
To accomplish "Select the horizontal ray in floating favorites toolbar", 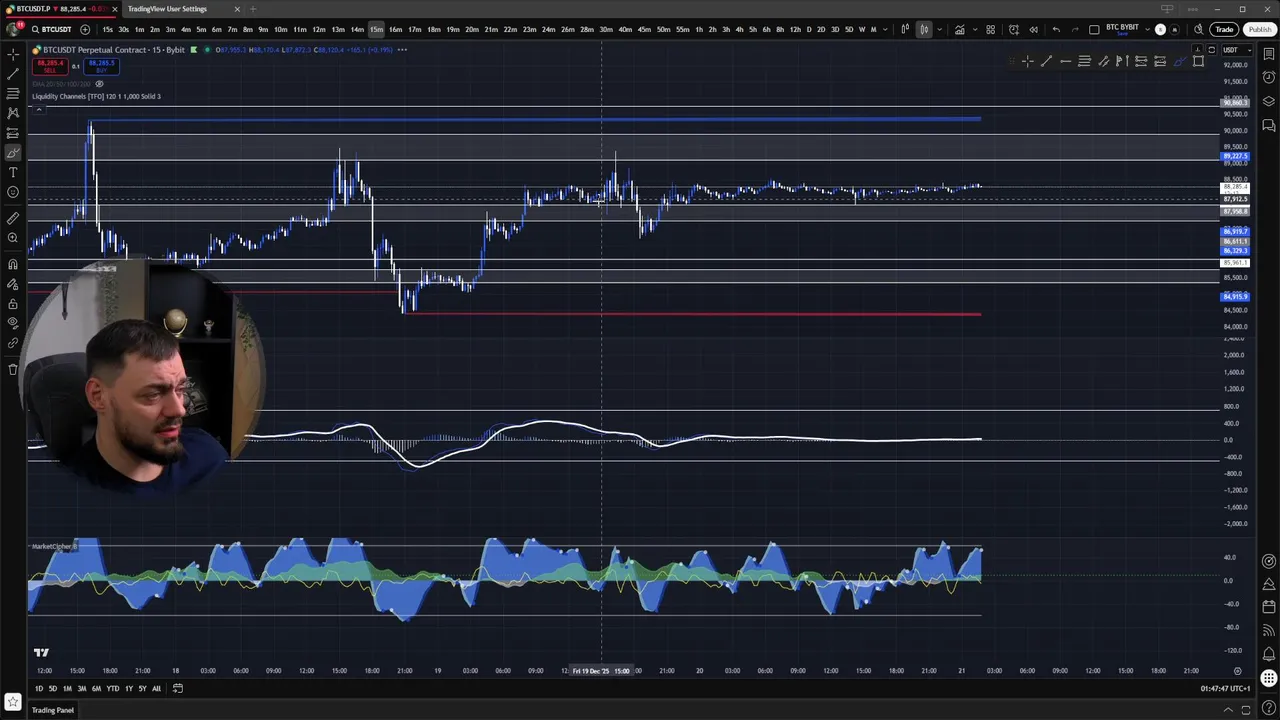I will (1065, 61).
